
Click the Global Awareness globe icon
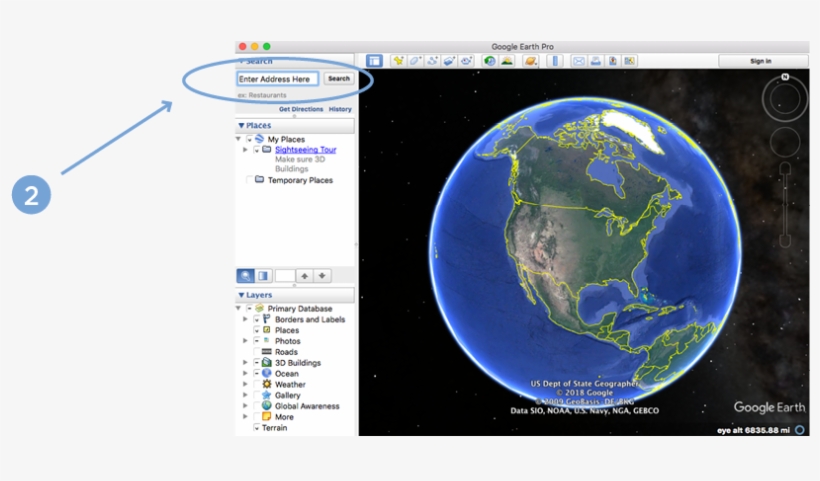267,406
